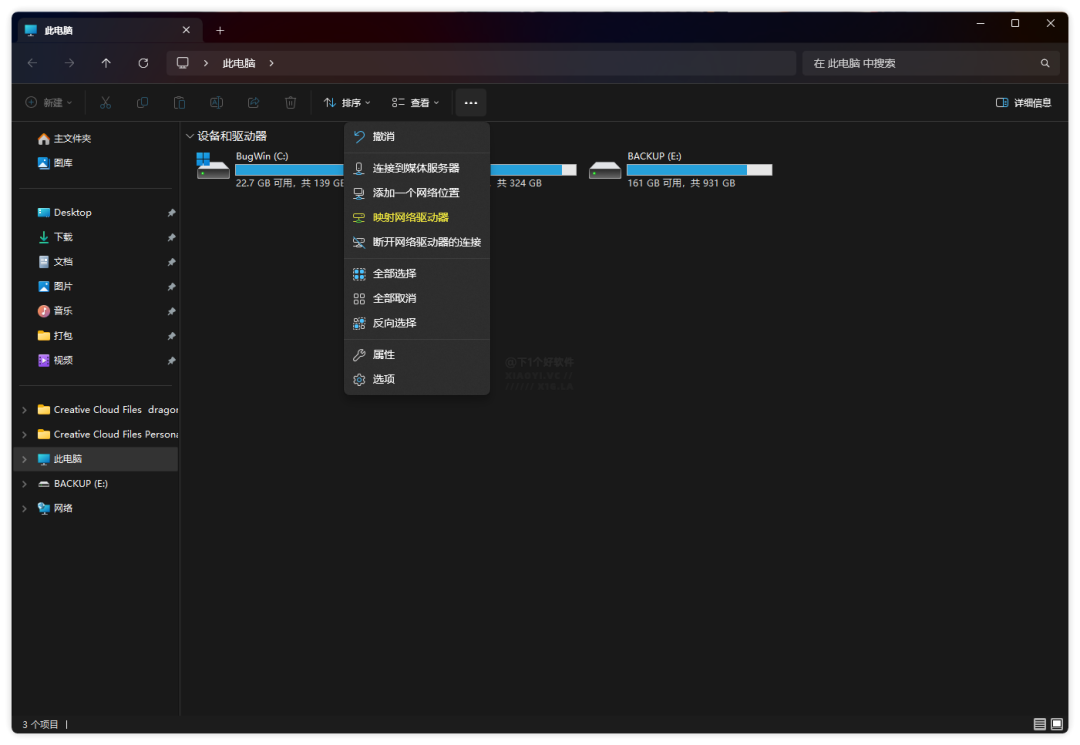Open the 查看 view dropdown

[x=415, y=103]
